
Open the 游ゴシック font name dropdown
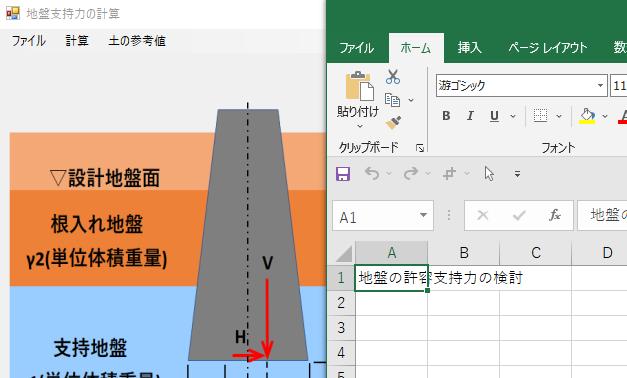coord(600,85)
